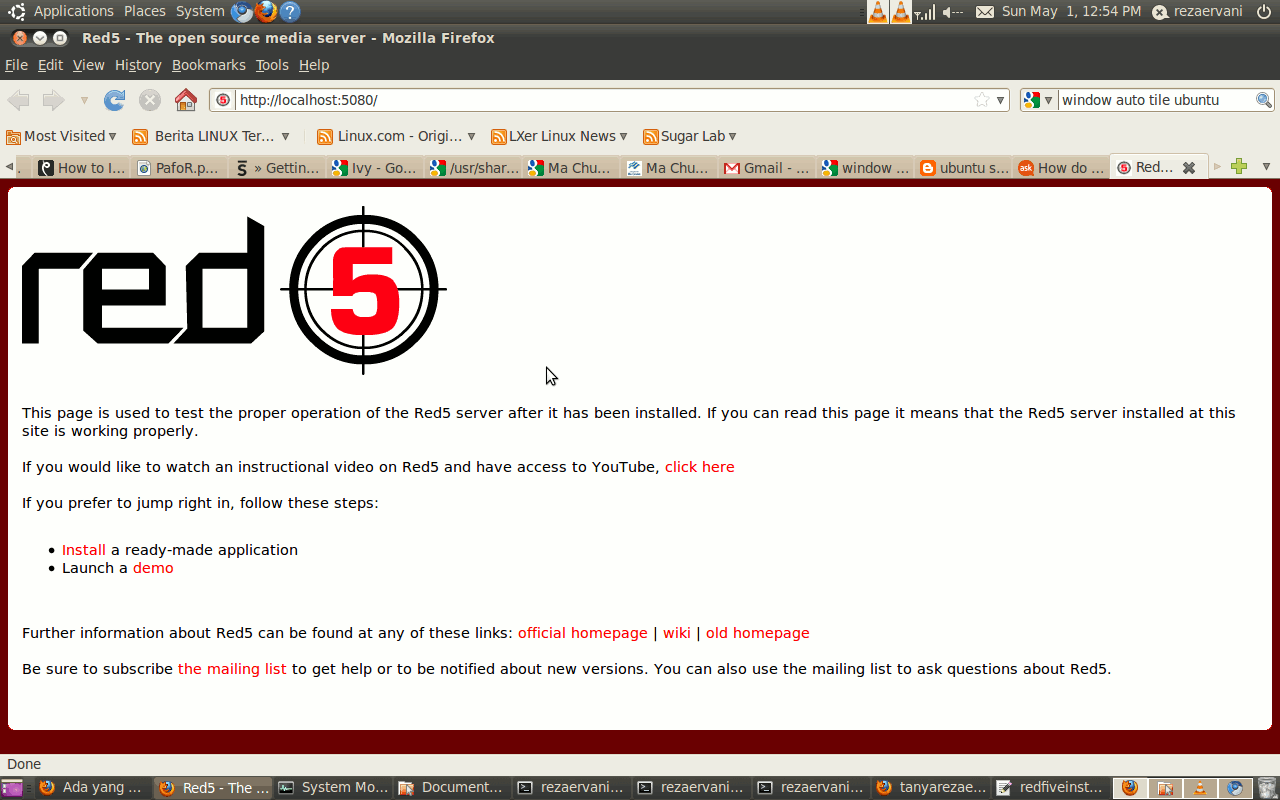The image size is (1280, 800).
Task: Expand the Linux.com feed dropdown
Action: coord(471,136)
